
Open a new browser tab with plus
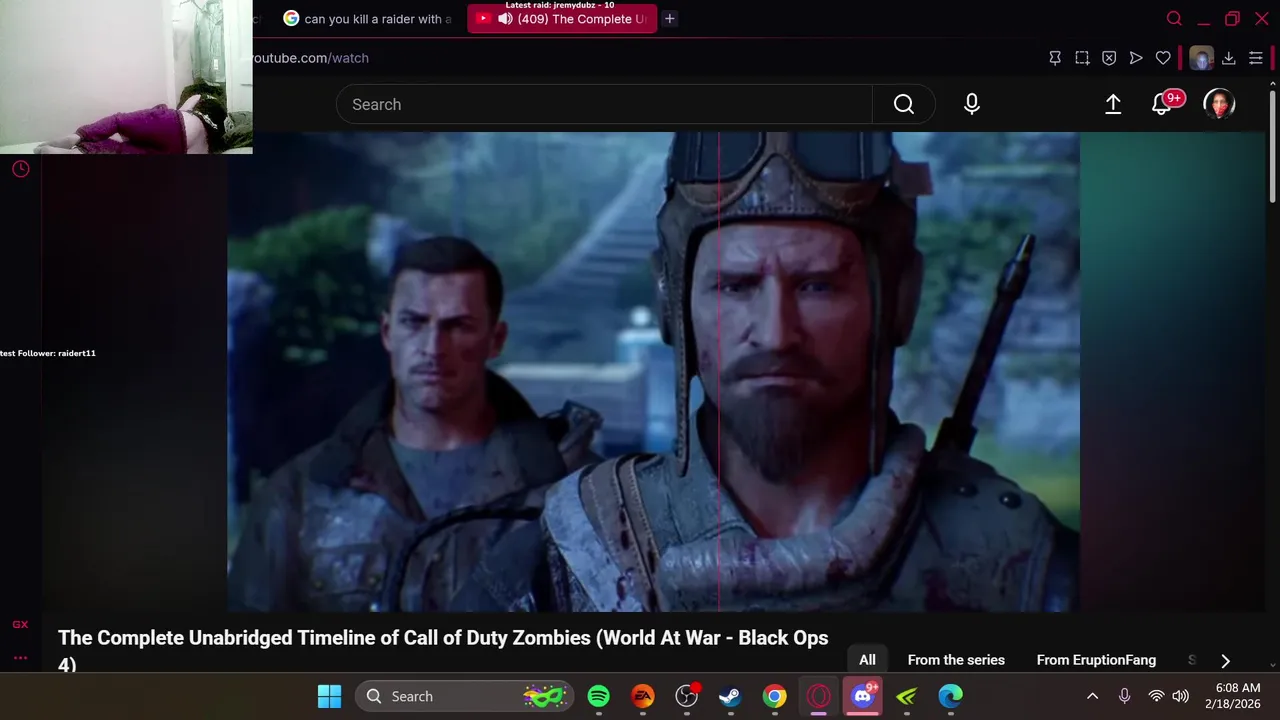pyautogui.click(x=670, y=18)
